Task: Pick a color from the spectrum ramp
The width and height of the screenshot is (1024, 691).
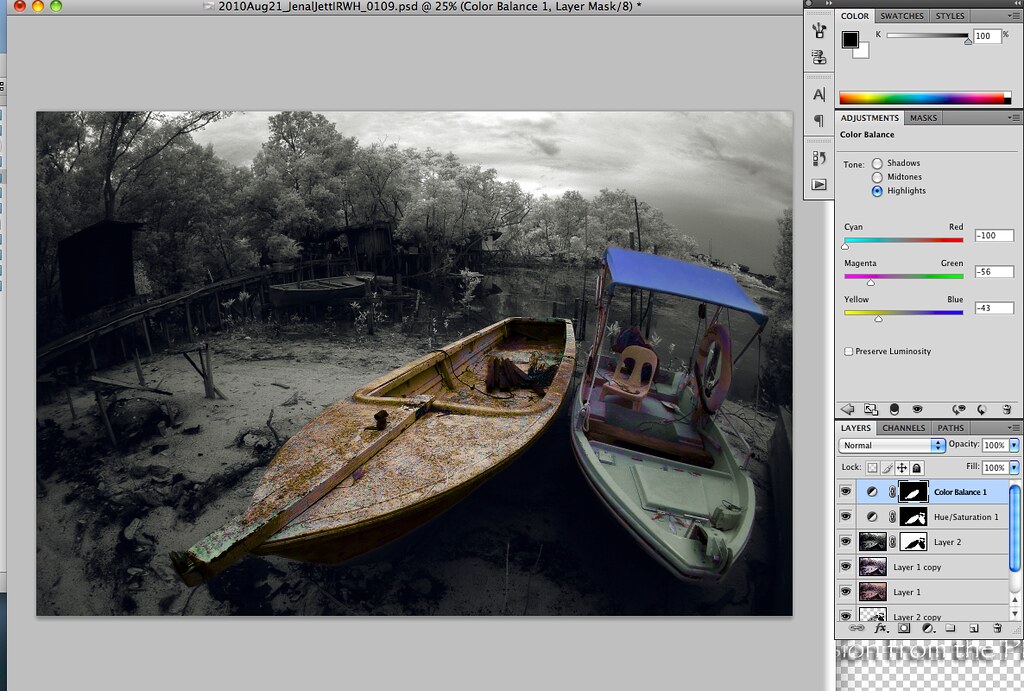Action: pyautogui.click(x=925, y=98)
